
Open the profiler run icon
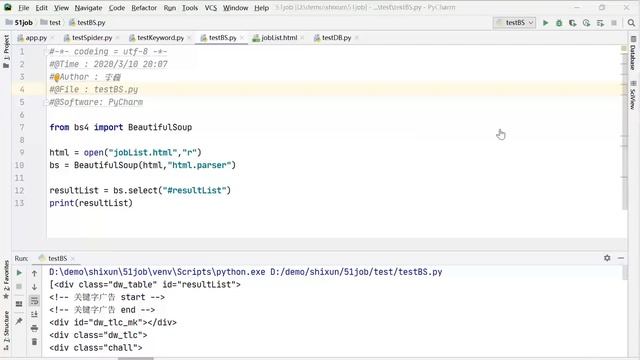click(587, 23)
